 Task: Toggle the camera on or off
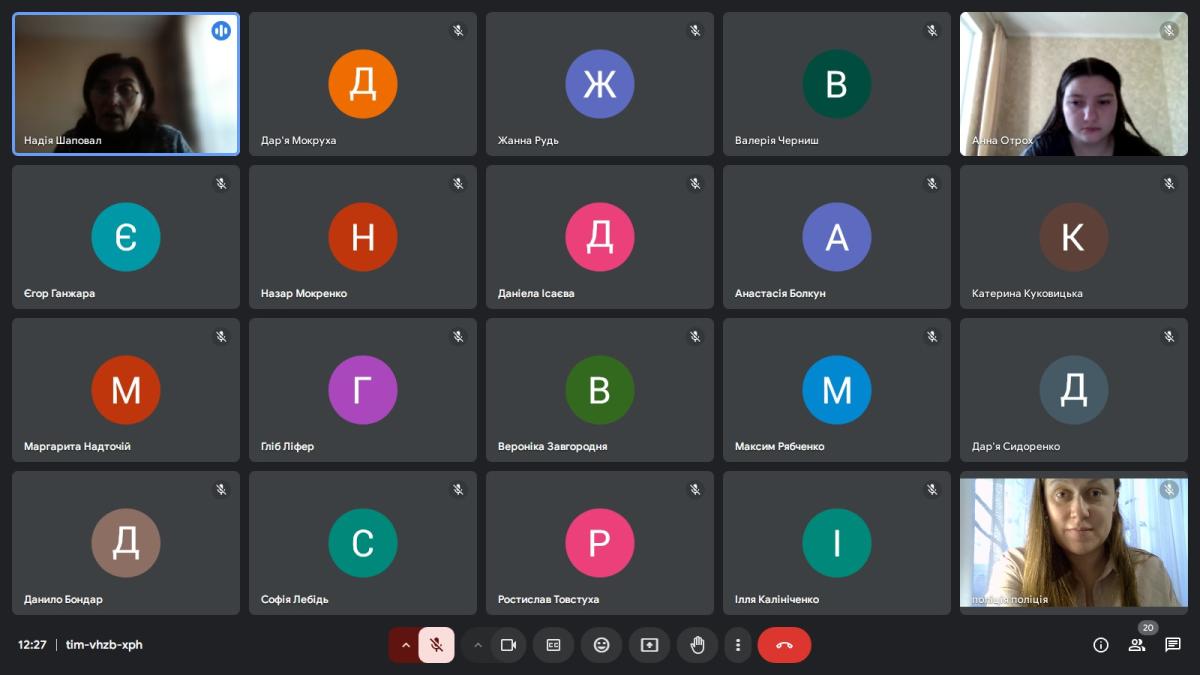coord(508,645)
